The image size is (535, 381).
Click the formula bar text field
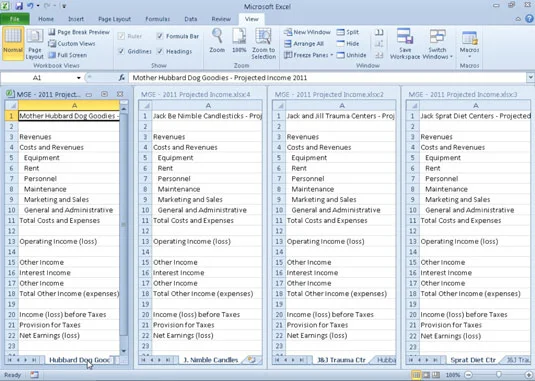[328, 78]
